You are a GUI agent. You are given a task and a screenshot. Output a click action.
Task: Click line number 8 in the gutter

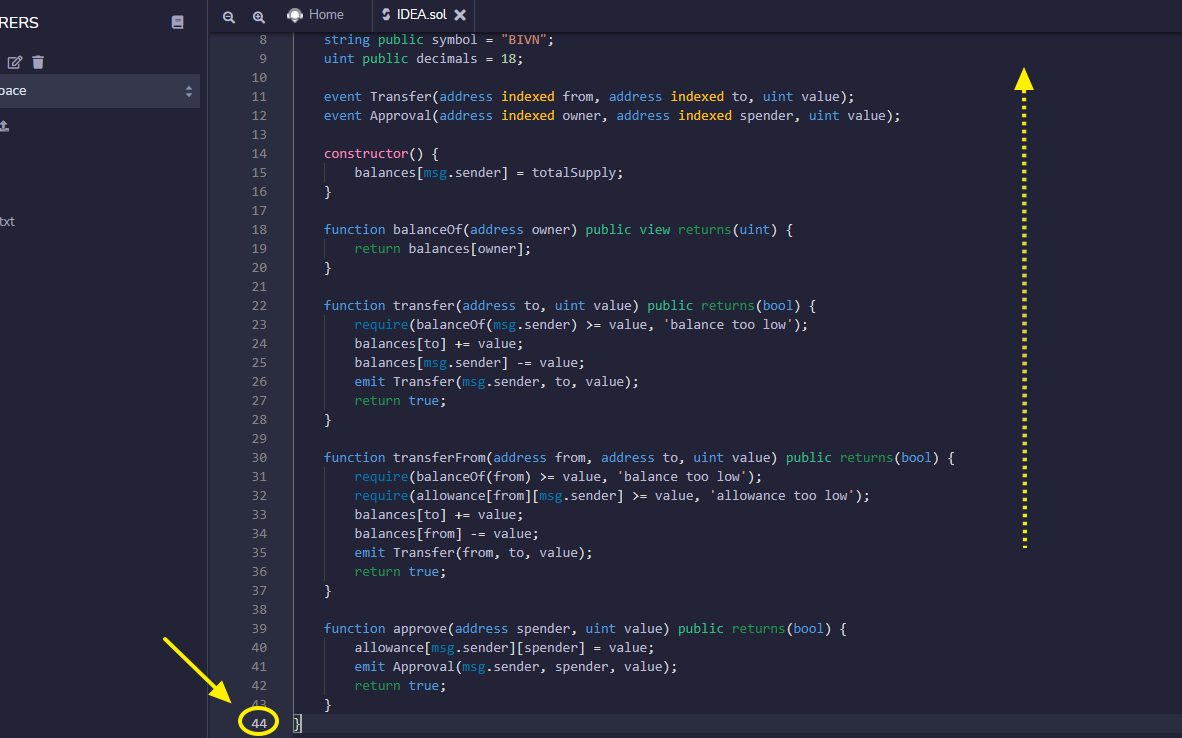tap(262, 39)
